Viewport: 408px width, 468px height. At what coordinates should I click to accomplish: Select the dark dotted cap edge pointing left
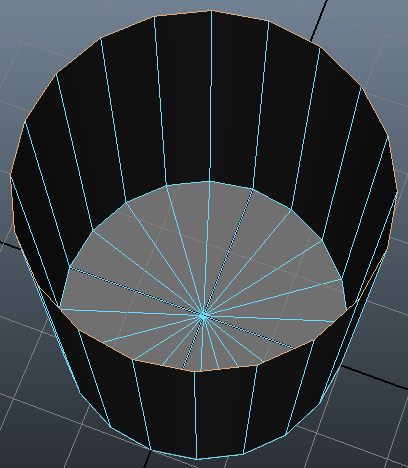pyautogui.click(x=137, y=291)
